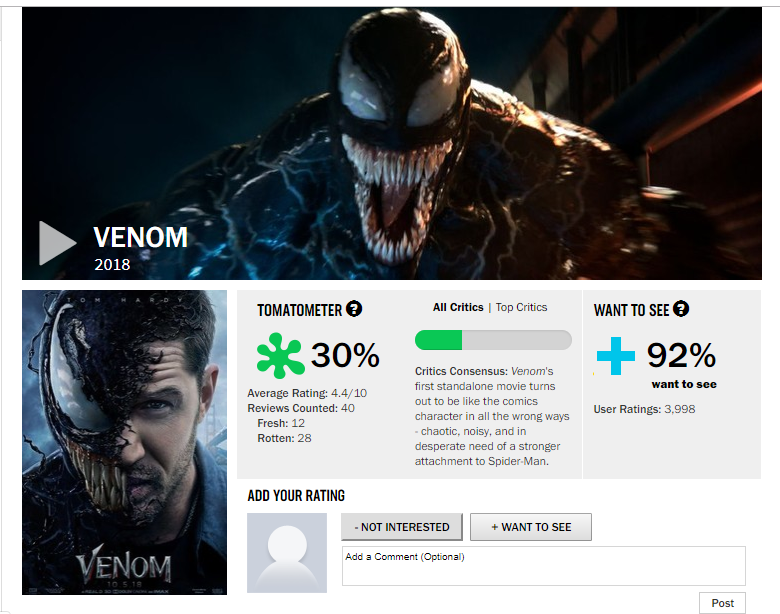Click the Tomatometer help question mark icon
The width and height of the screenshot is (780, 614).
tap(354, 309)
